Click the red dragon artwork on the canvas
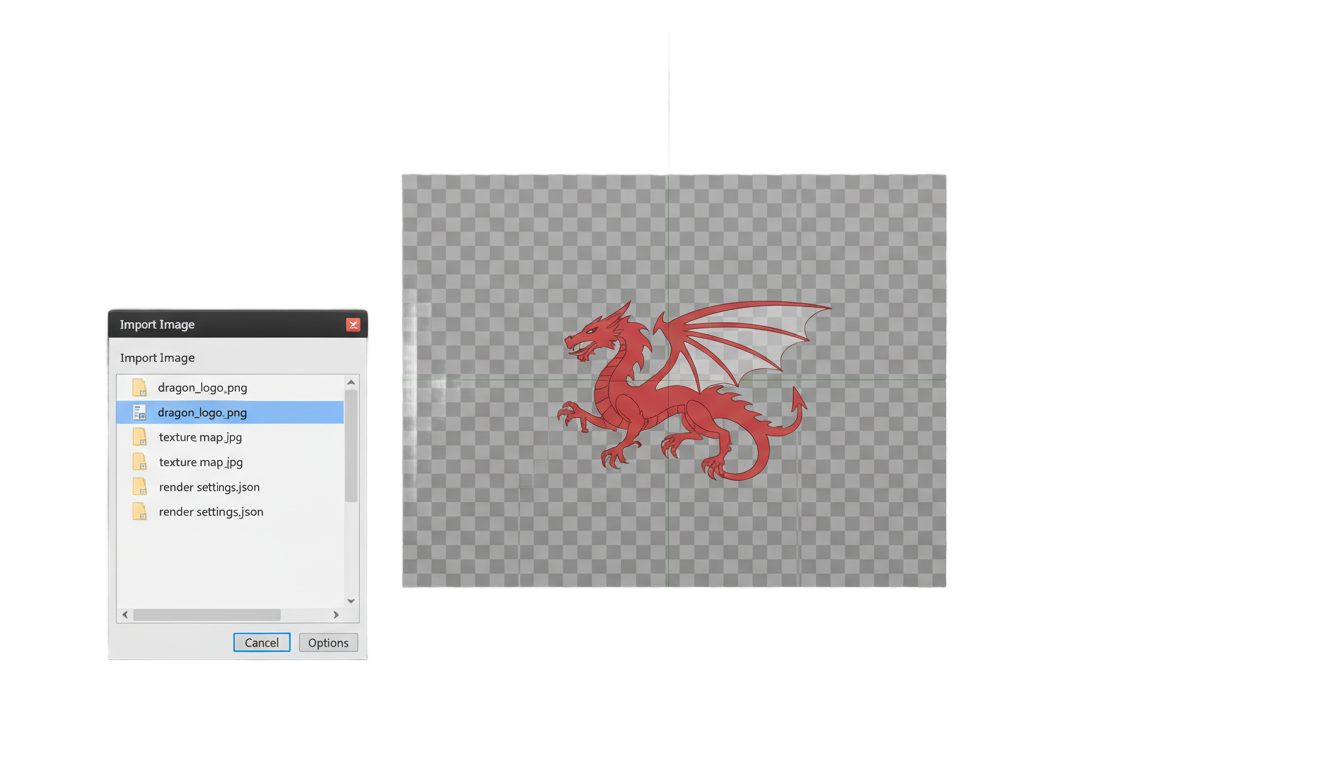The height and width of the screenshot is (768, 1344). [x=693, y=391]
